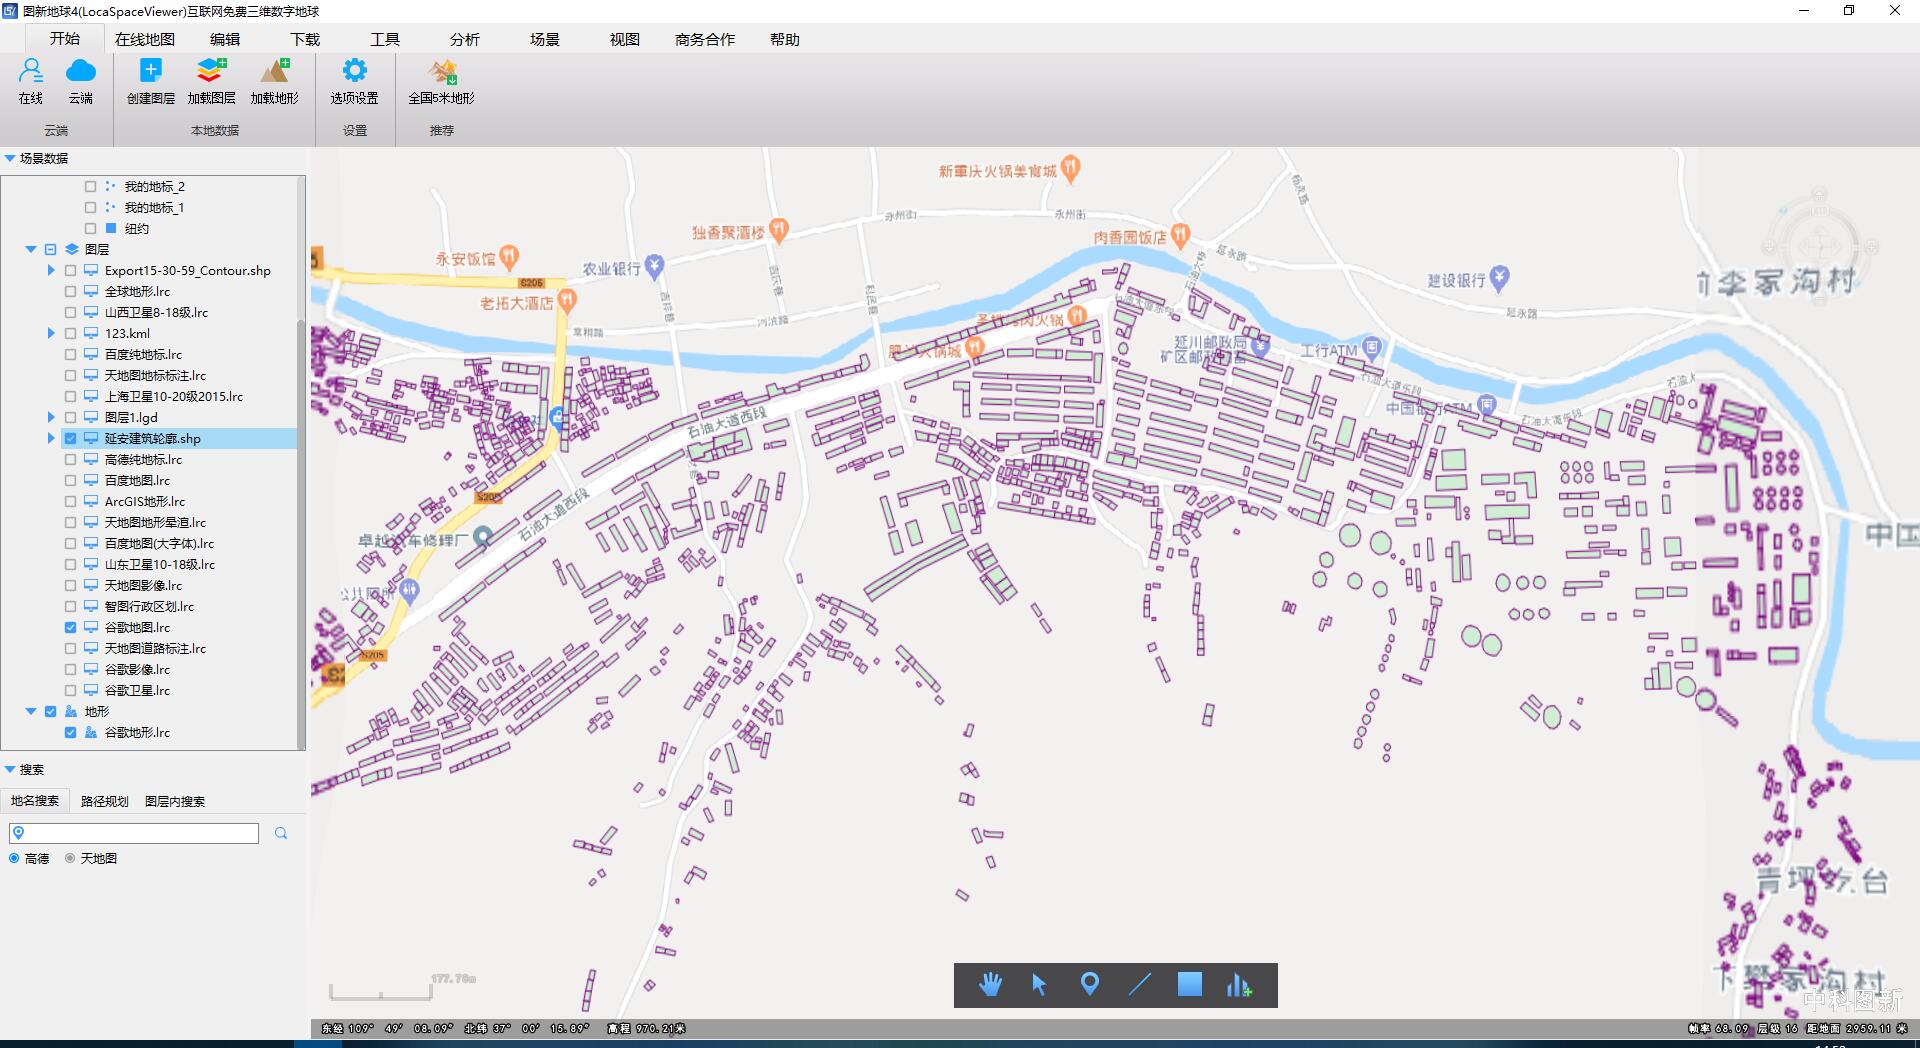The image size is (1920, 1048).
Task: Select the placemark pin tool
Action: (x=1090, y=985)
